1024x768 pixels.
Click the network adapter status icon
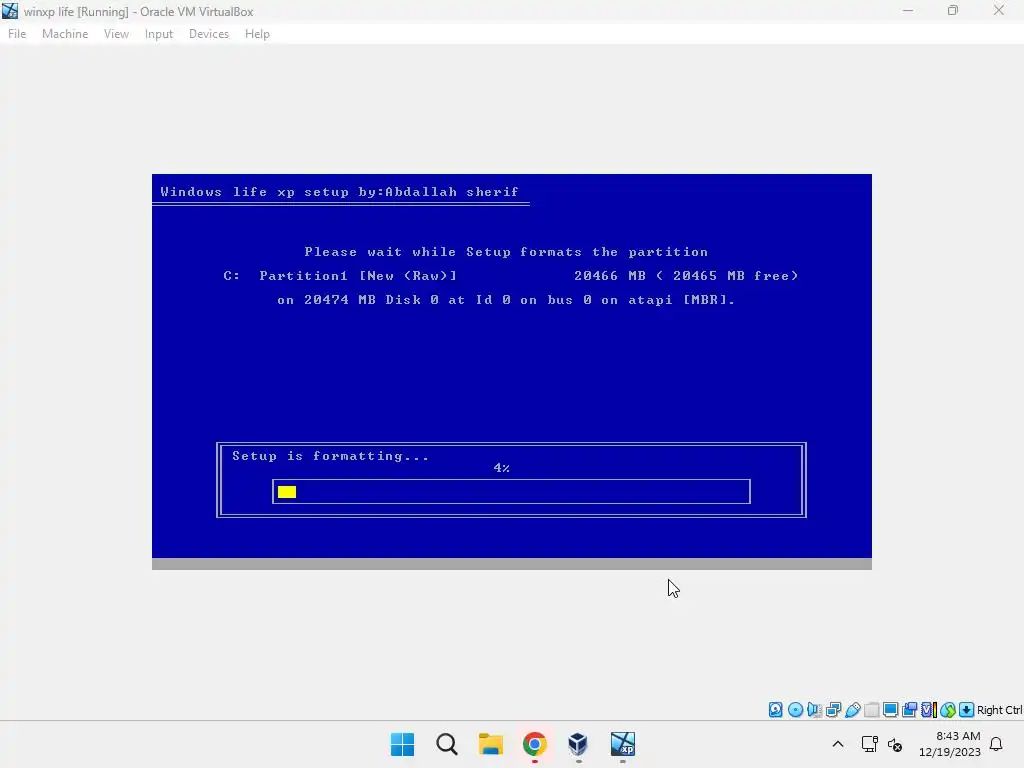[x=833, y=710]
